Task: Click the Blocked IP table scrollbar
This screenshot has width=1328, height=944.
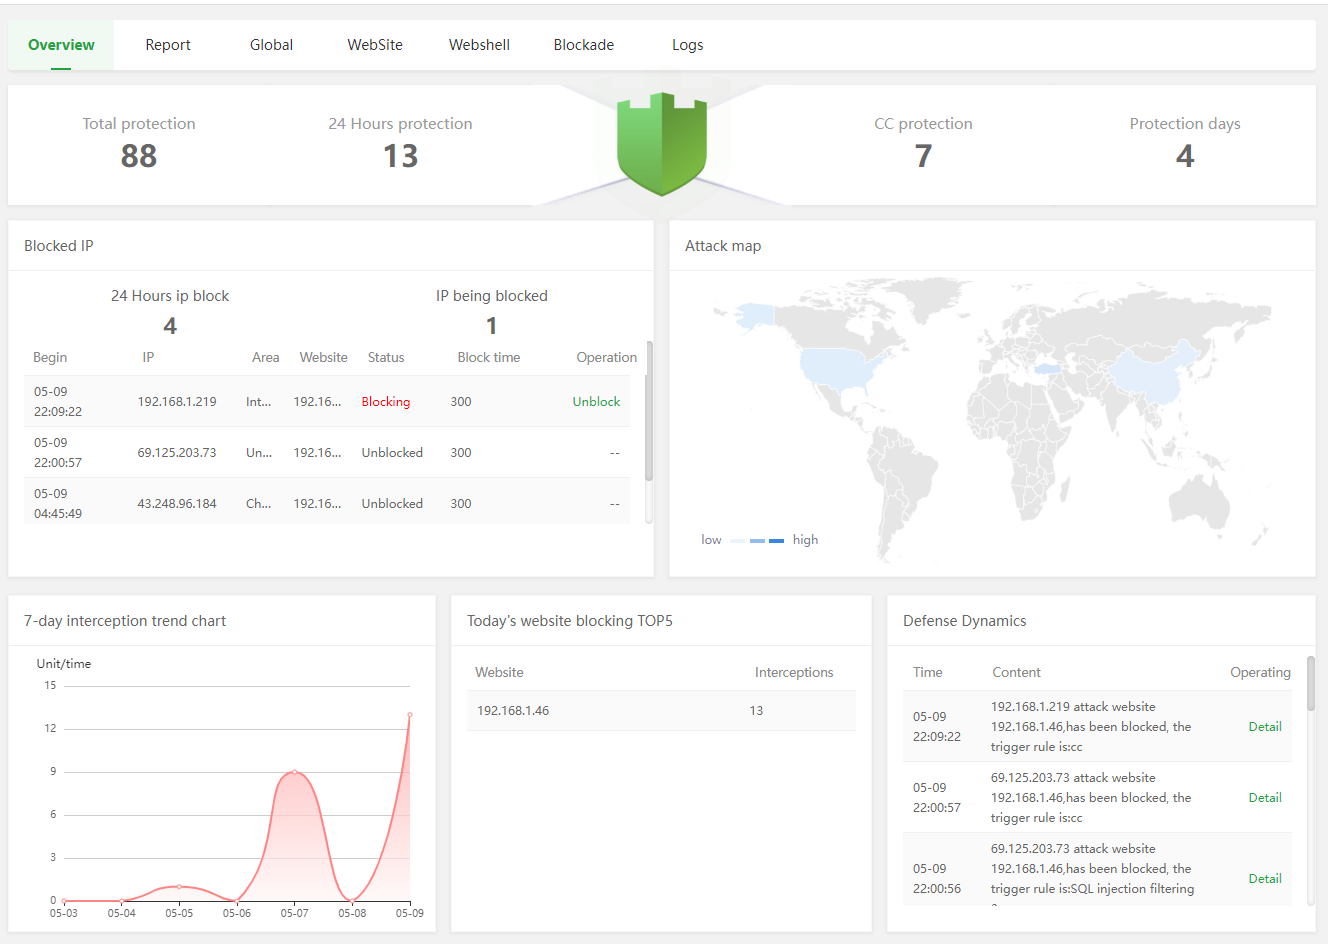Action: 649,410
